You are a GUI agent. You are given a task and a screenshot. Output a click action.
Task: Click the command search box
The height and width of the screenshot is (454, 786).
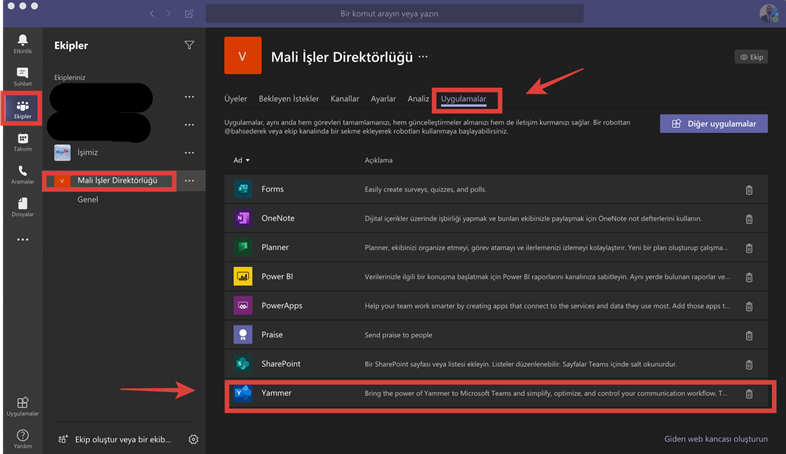coord(395,14)
